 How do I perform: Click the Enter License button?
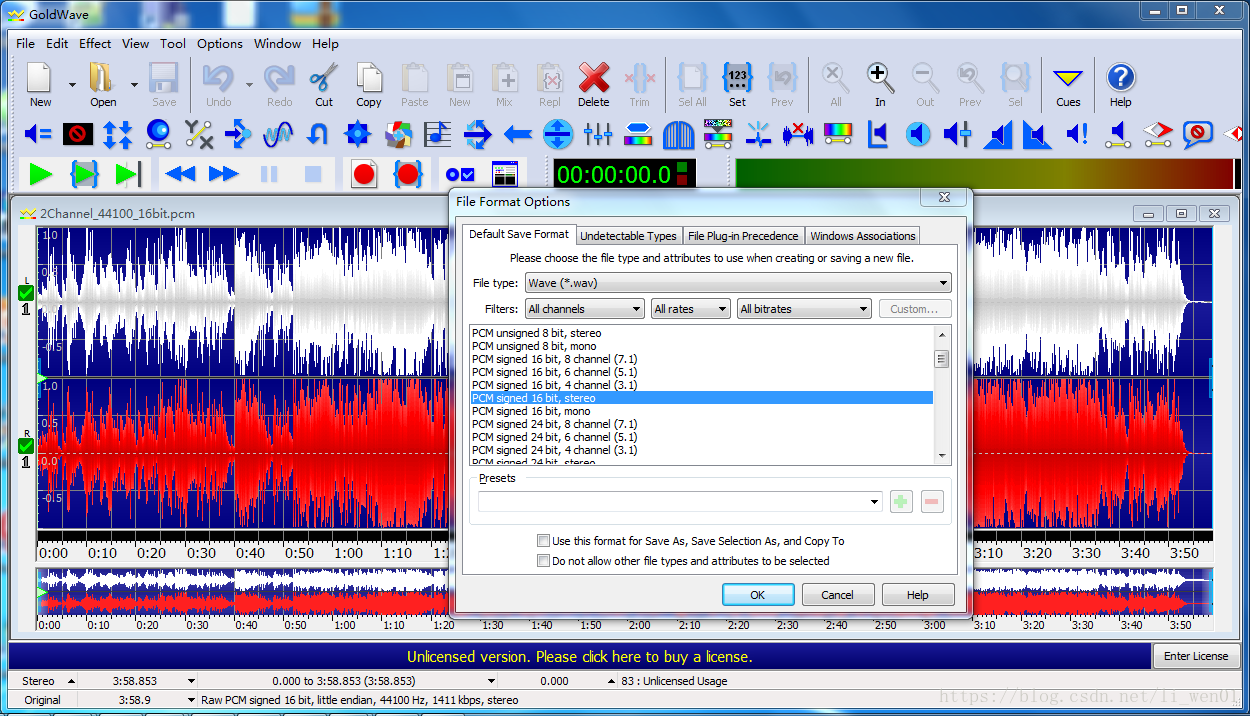pos(1196,656)
